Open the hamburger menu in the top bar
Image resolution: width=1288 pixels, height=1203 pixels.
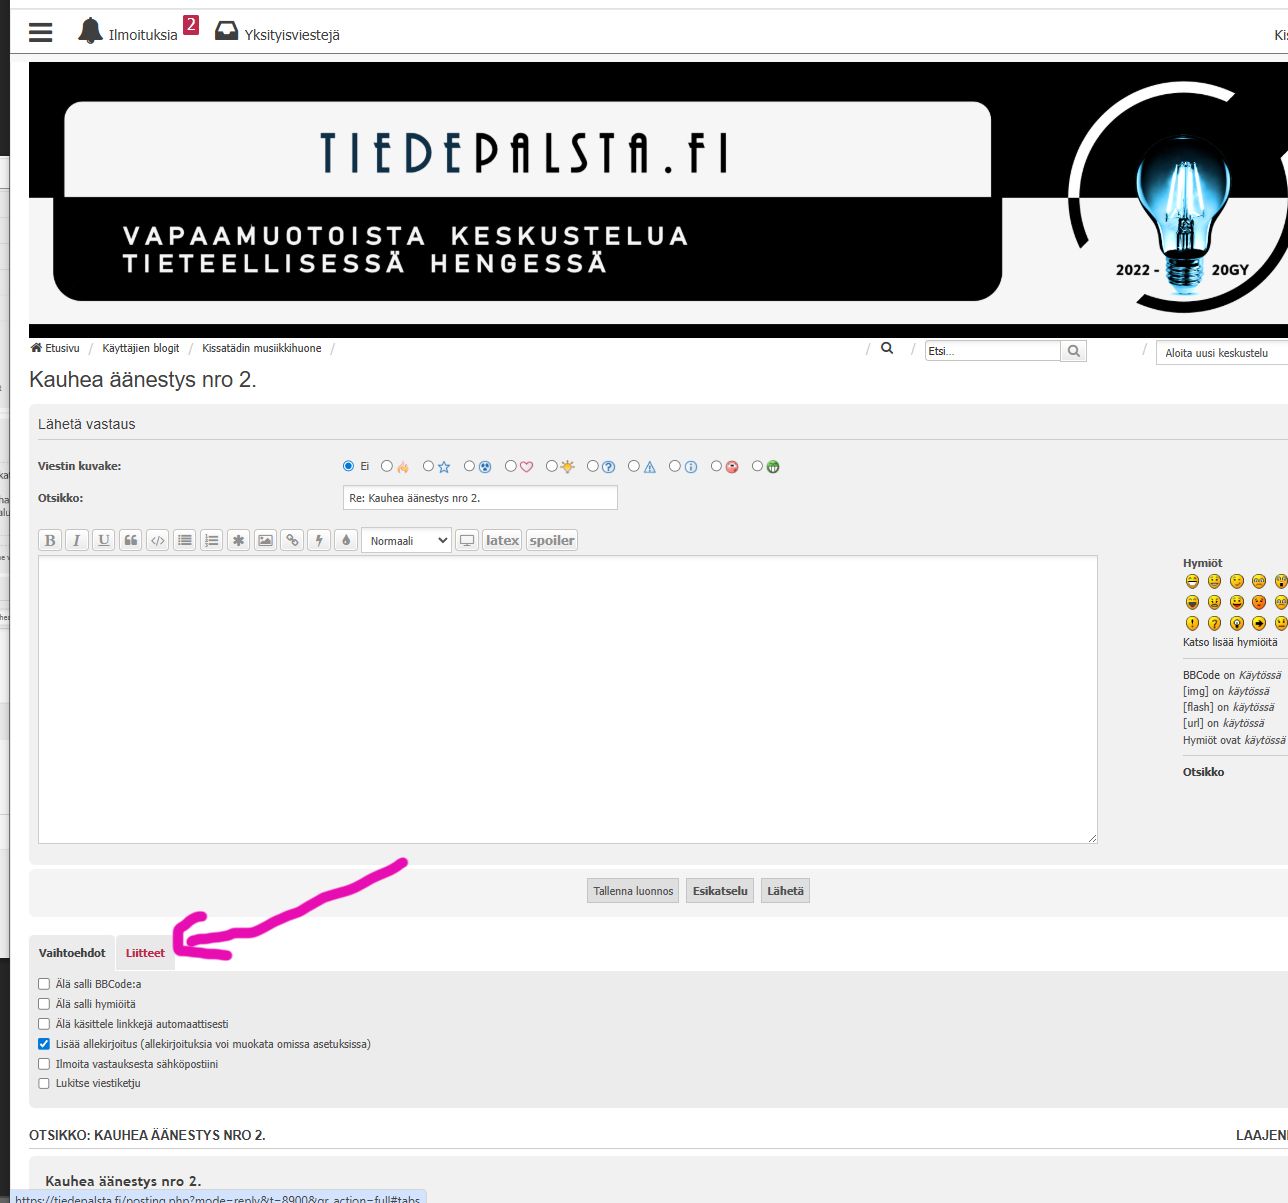(x=40, y=32)
